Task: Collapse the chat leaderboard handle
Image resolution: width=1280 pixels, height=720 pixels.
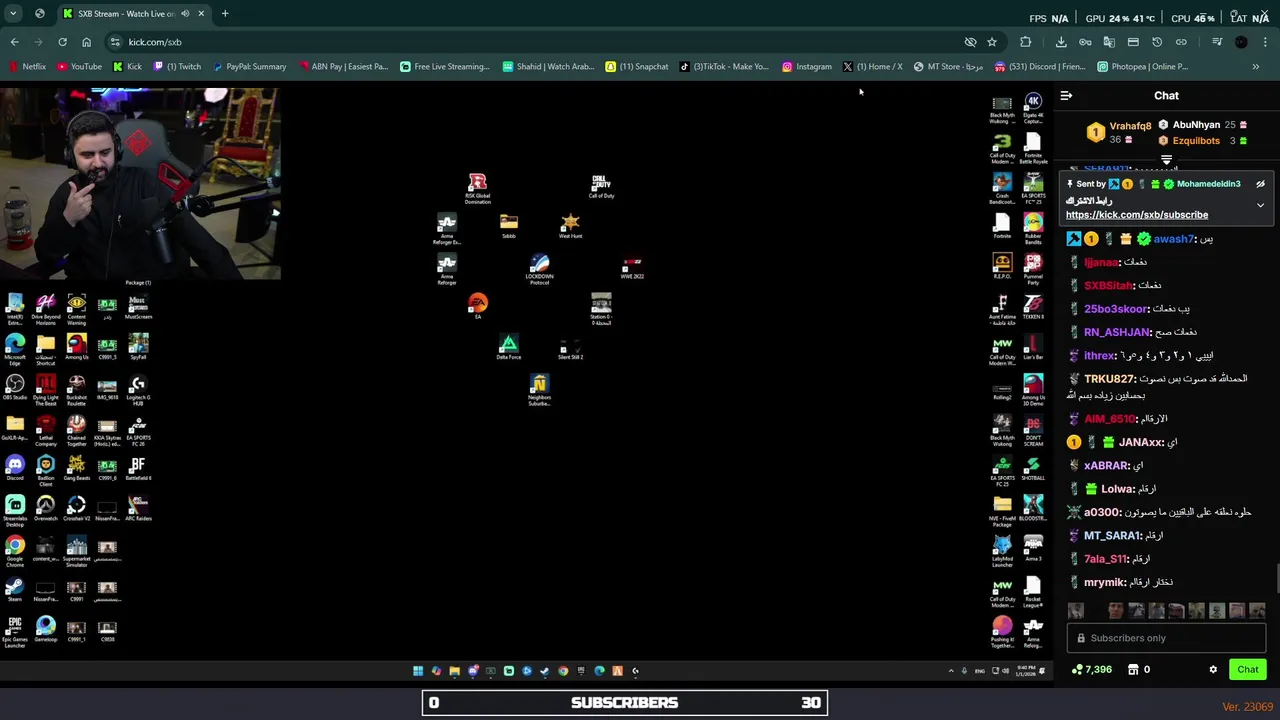Action: point(1166,159)
